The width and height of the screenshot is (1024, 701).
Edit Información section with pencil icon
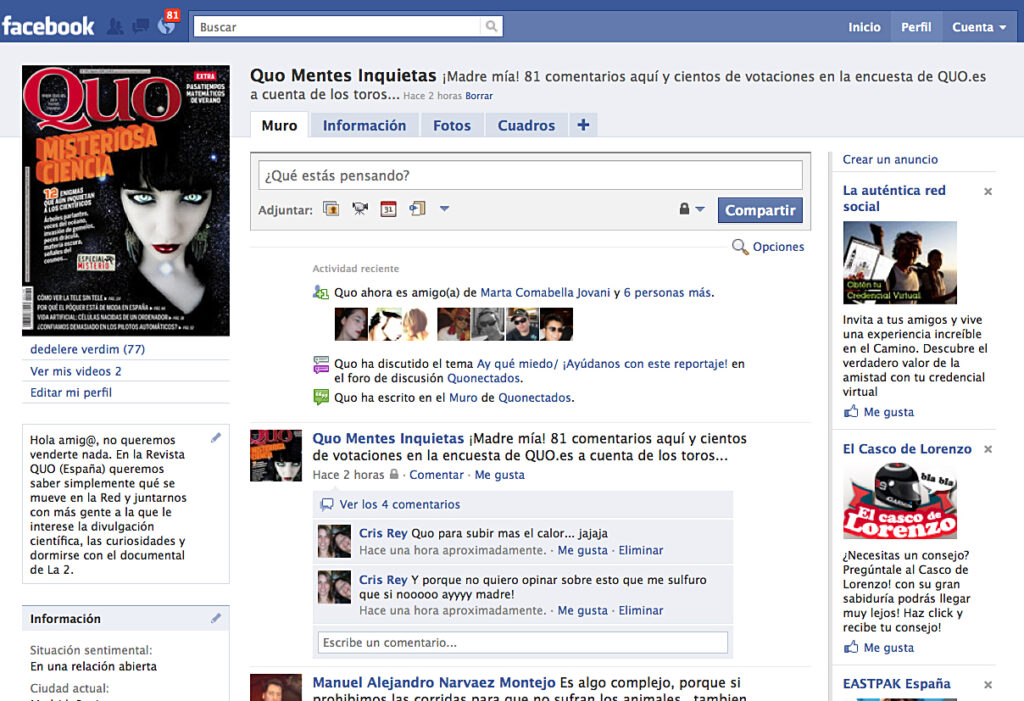pyautogui.click(x=216, y=618)
